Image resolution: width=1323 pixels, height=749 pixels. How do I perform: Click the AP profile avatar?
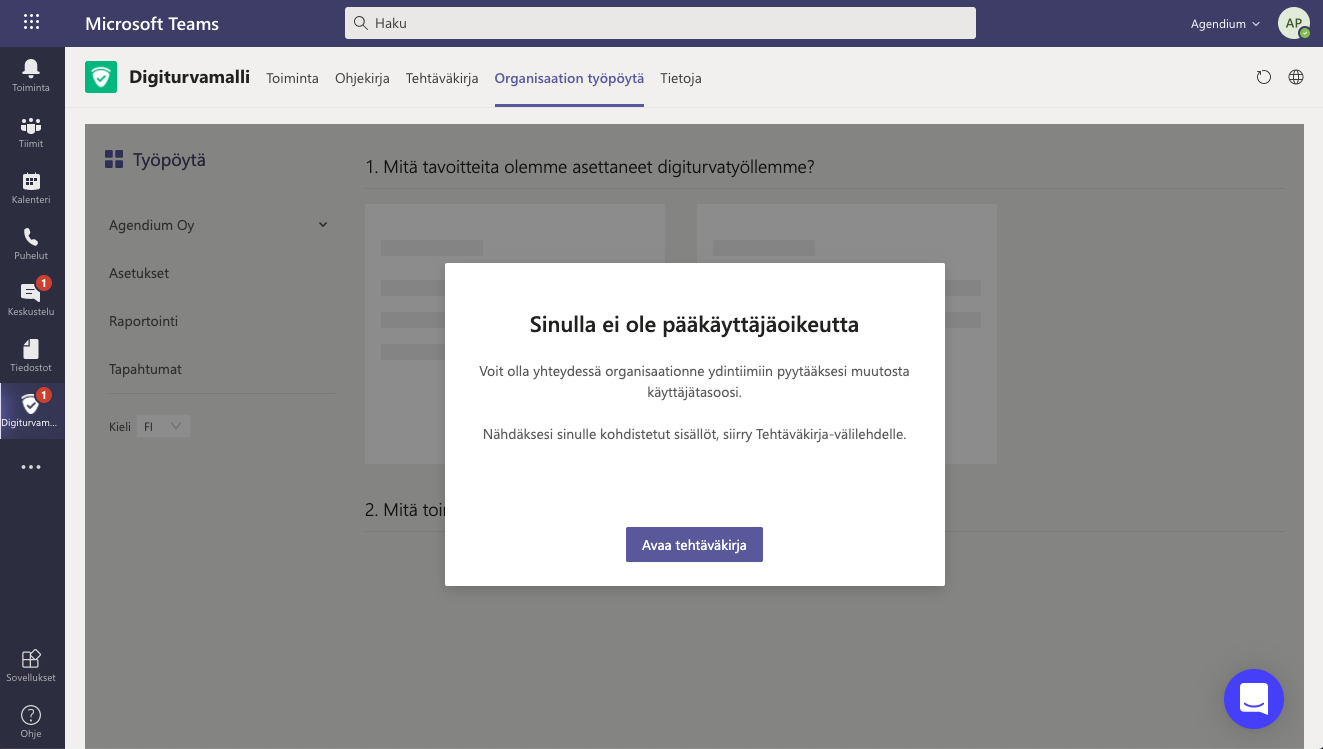tap(1294, 23)
